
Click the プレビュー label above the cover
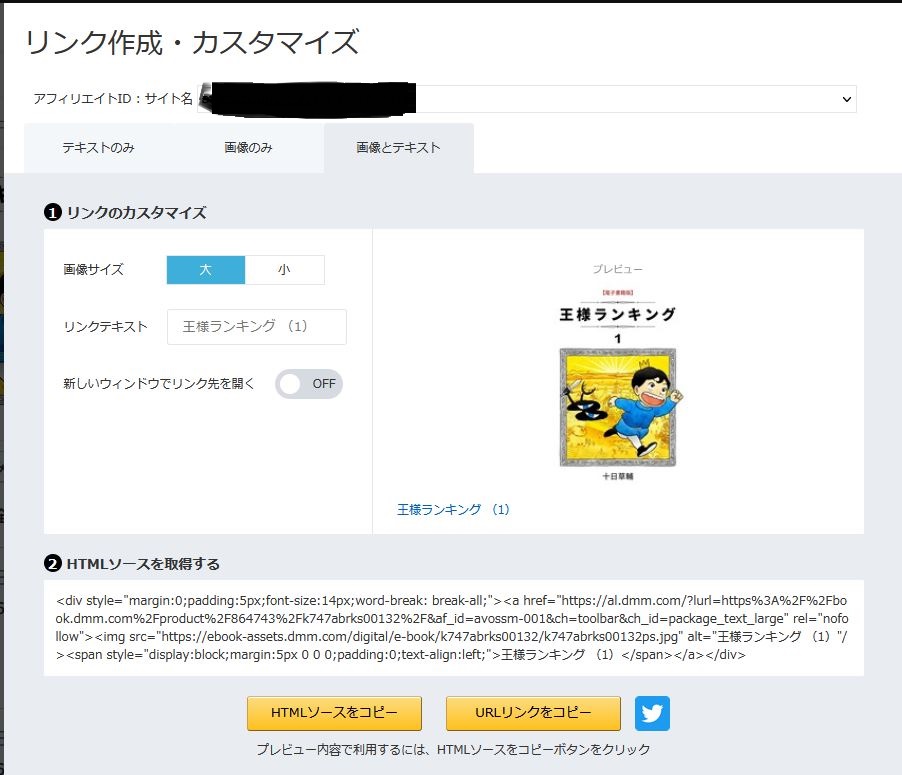click(617, 270)
